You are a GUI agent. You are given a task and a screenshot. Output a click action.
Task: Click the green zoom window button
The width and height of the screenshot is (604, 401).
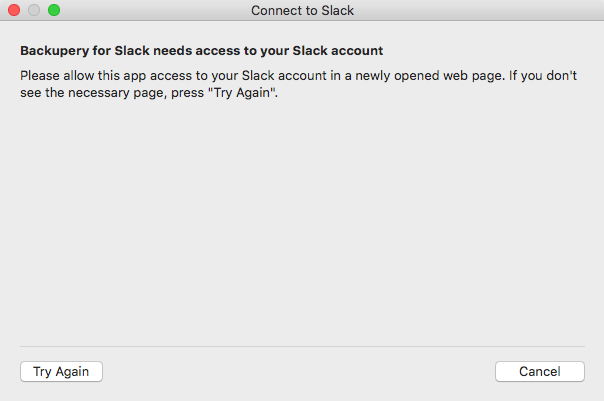[54, 11]
